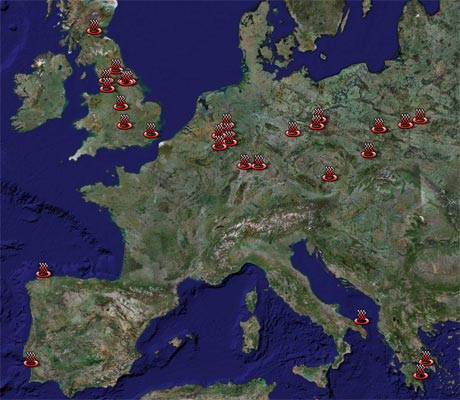Select the marker on England's north-east coast
Viewport: 460px width, 400px height.
pos(127,78)
